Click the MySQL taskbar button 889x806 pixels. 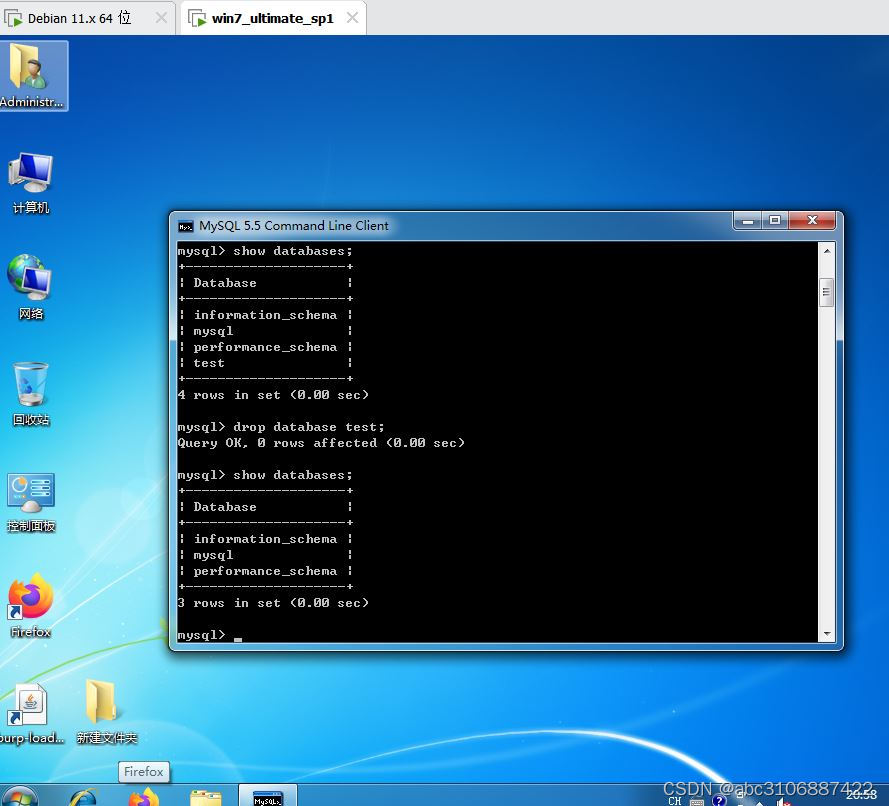pos(268,796)
